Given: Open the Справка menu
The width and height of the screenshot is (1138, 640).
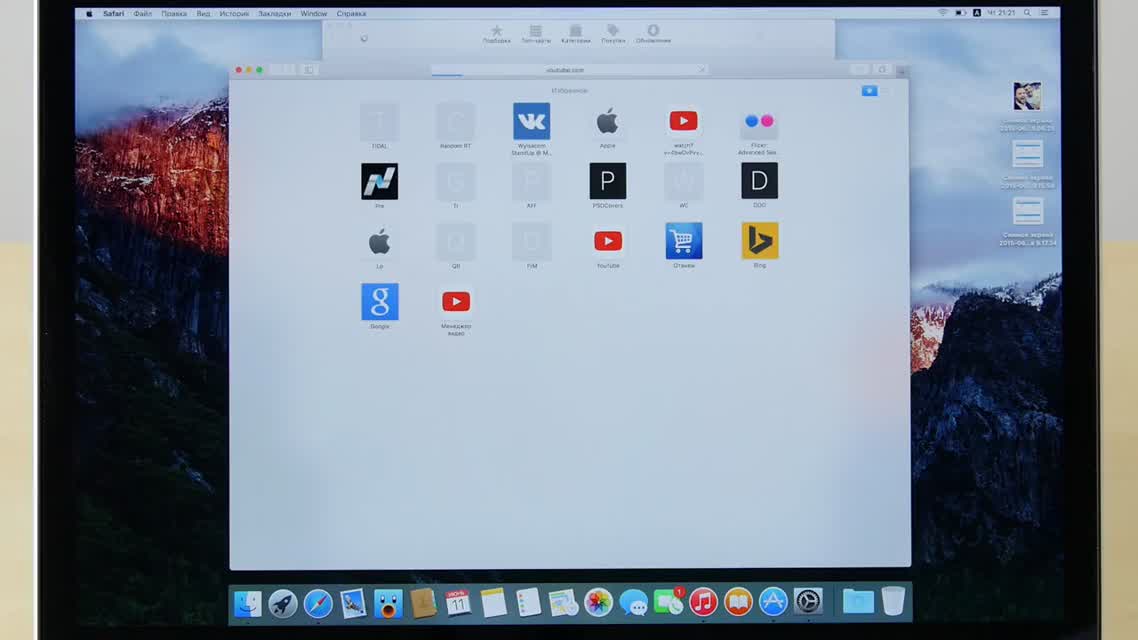Looking at the screenshot, I should coord(351,13).
